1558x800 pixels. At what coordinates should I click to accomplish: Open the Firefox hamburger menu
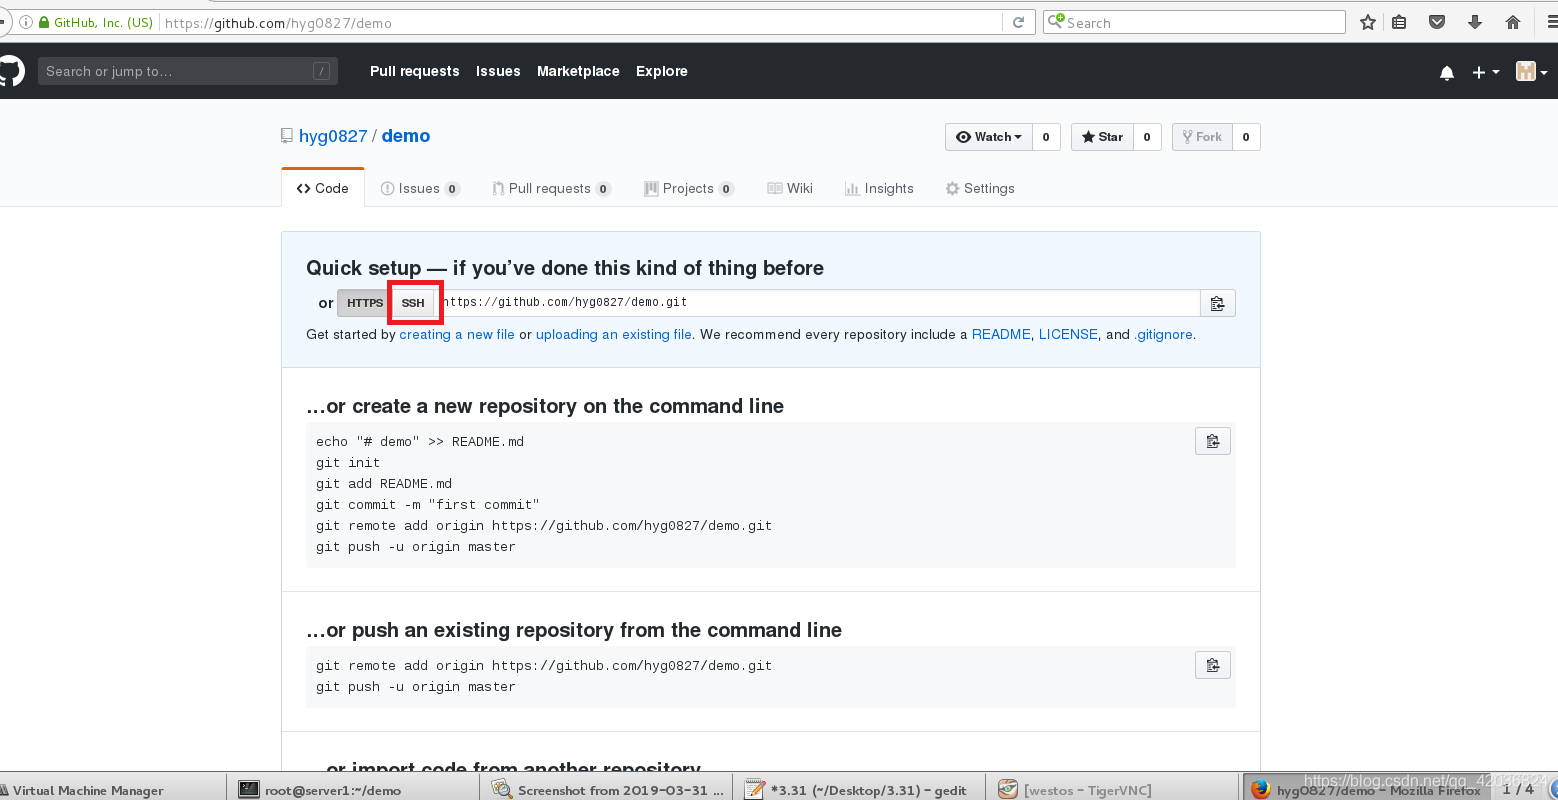click(x=1550, y=22)
